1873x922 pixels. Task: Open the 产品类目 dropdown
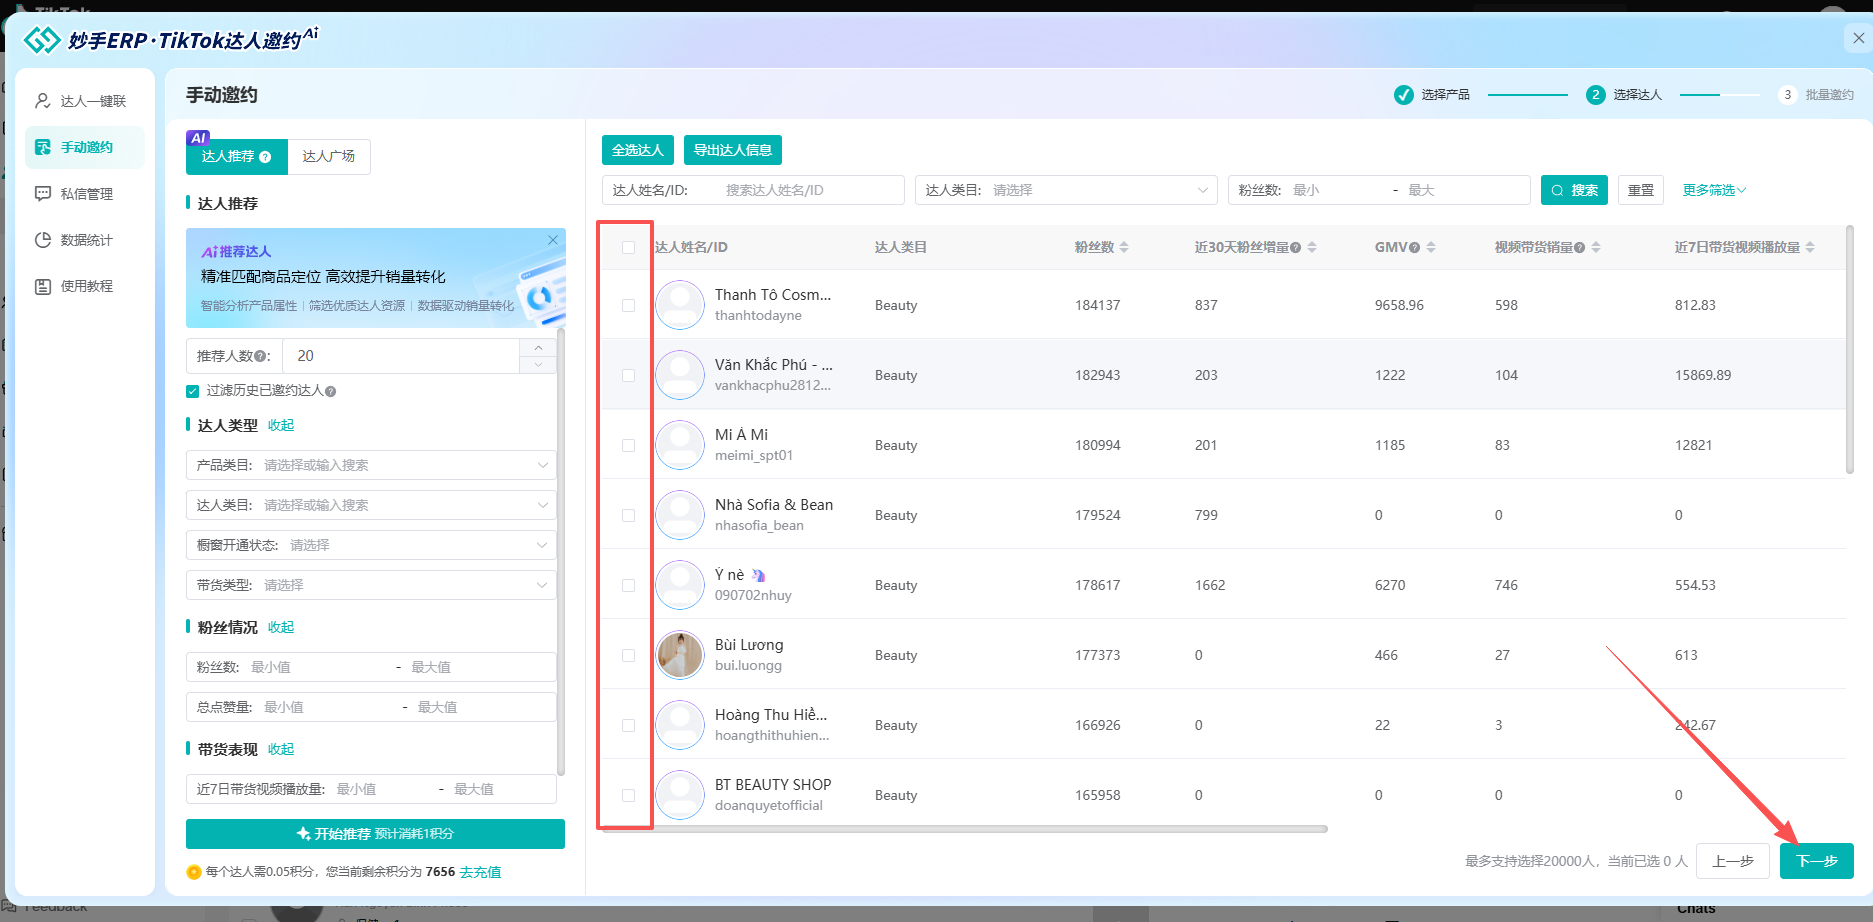[371, 465]
